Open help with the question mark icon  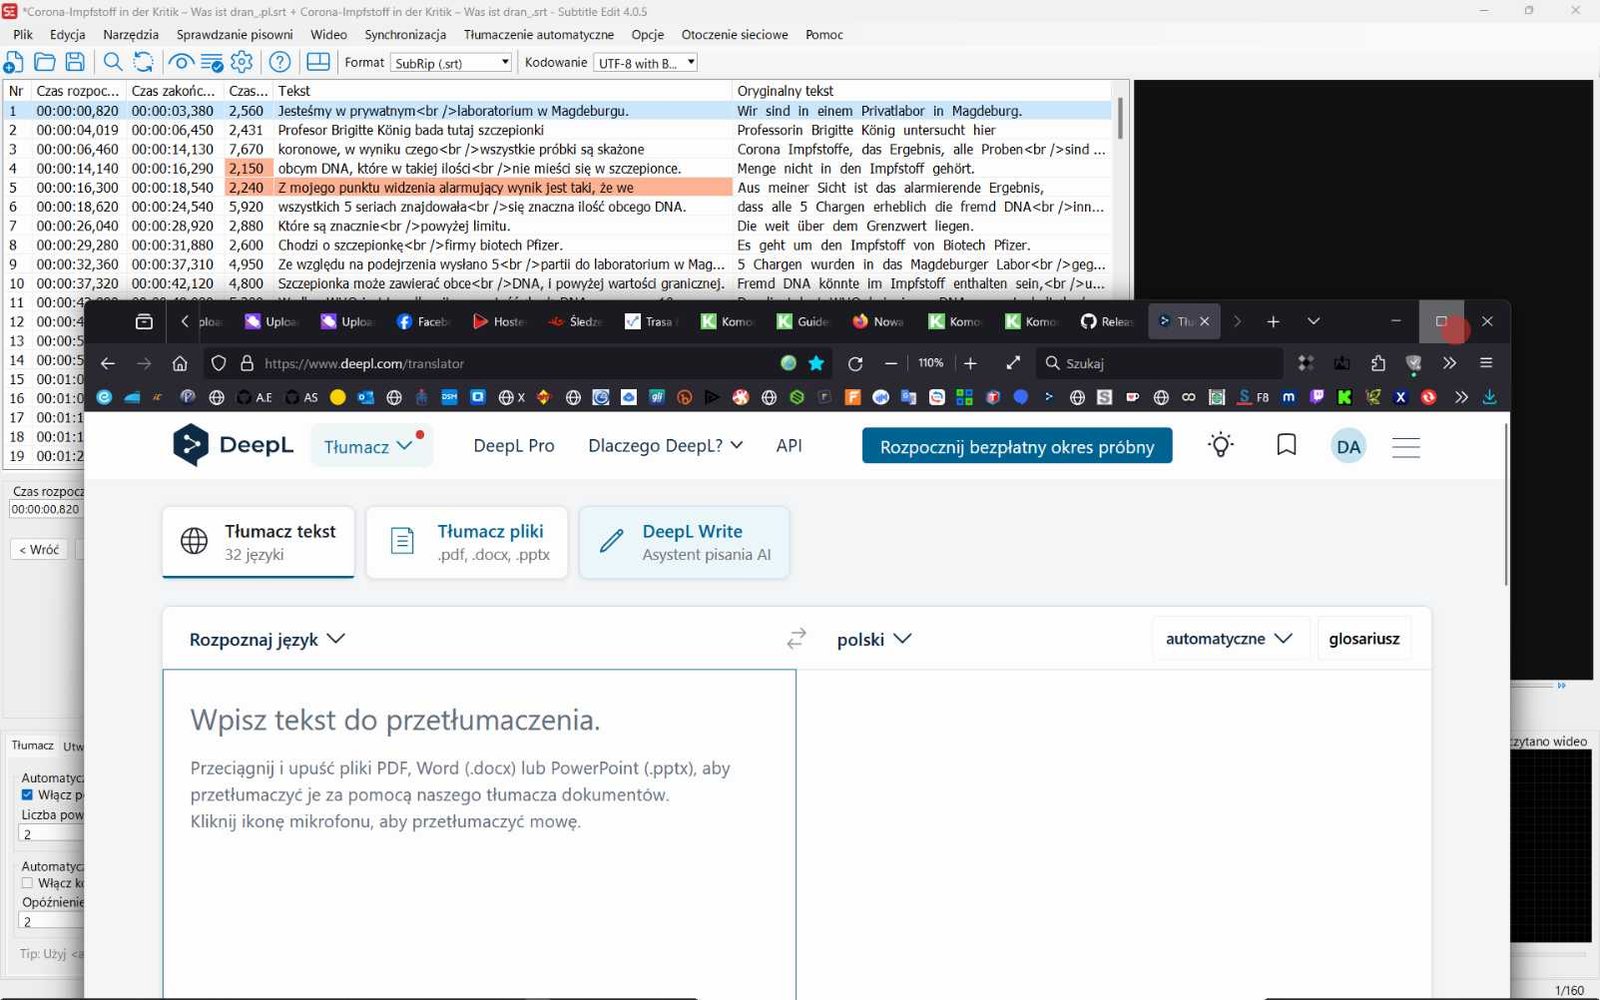(280, 62)
